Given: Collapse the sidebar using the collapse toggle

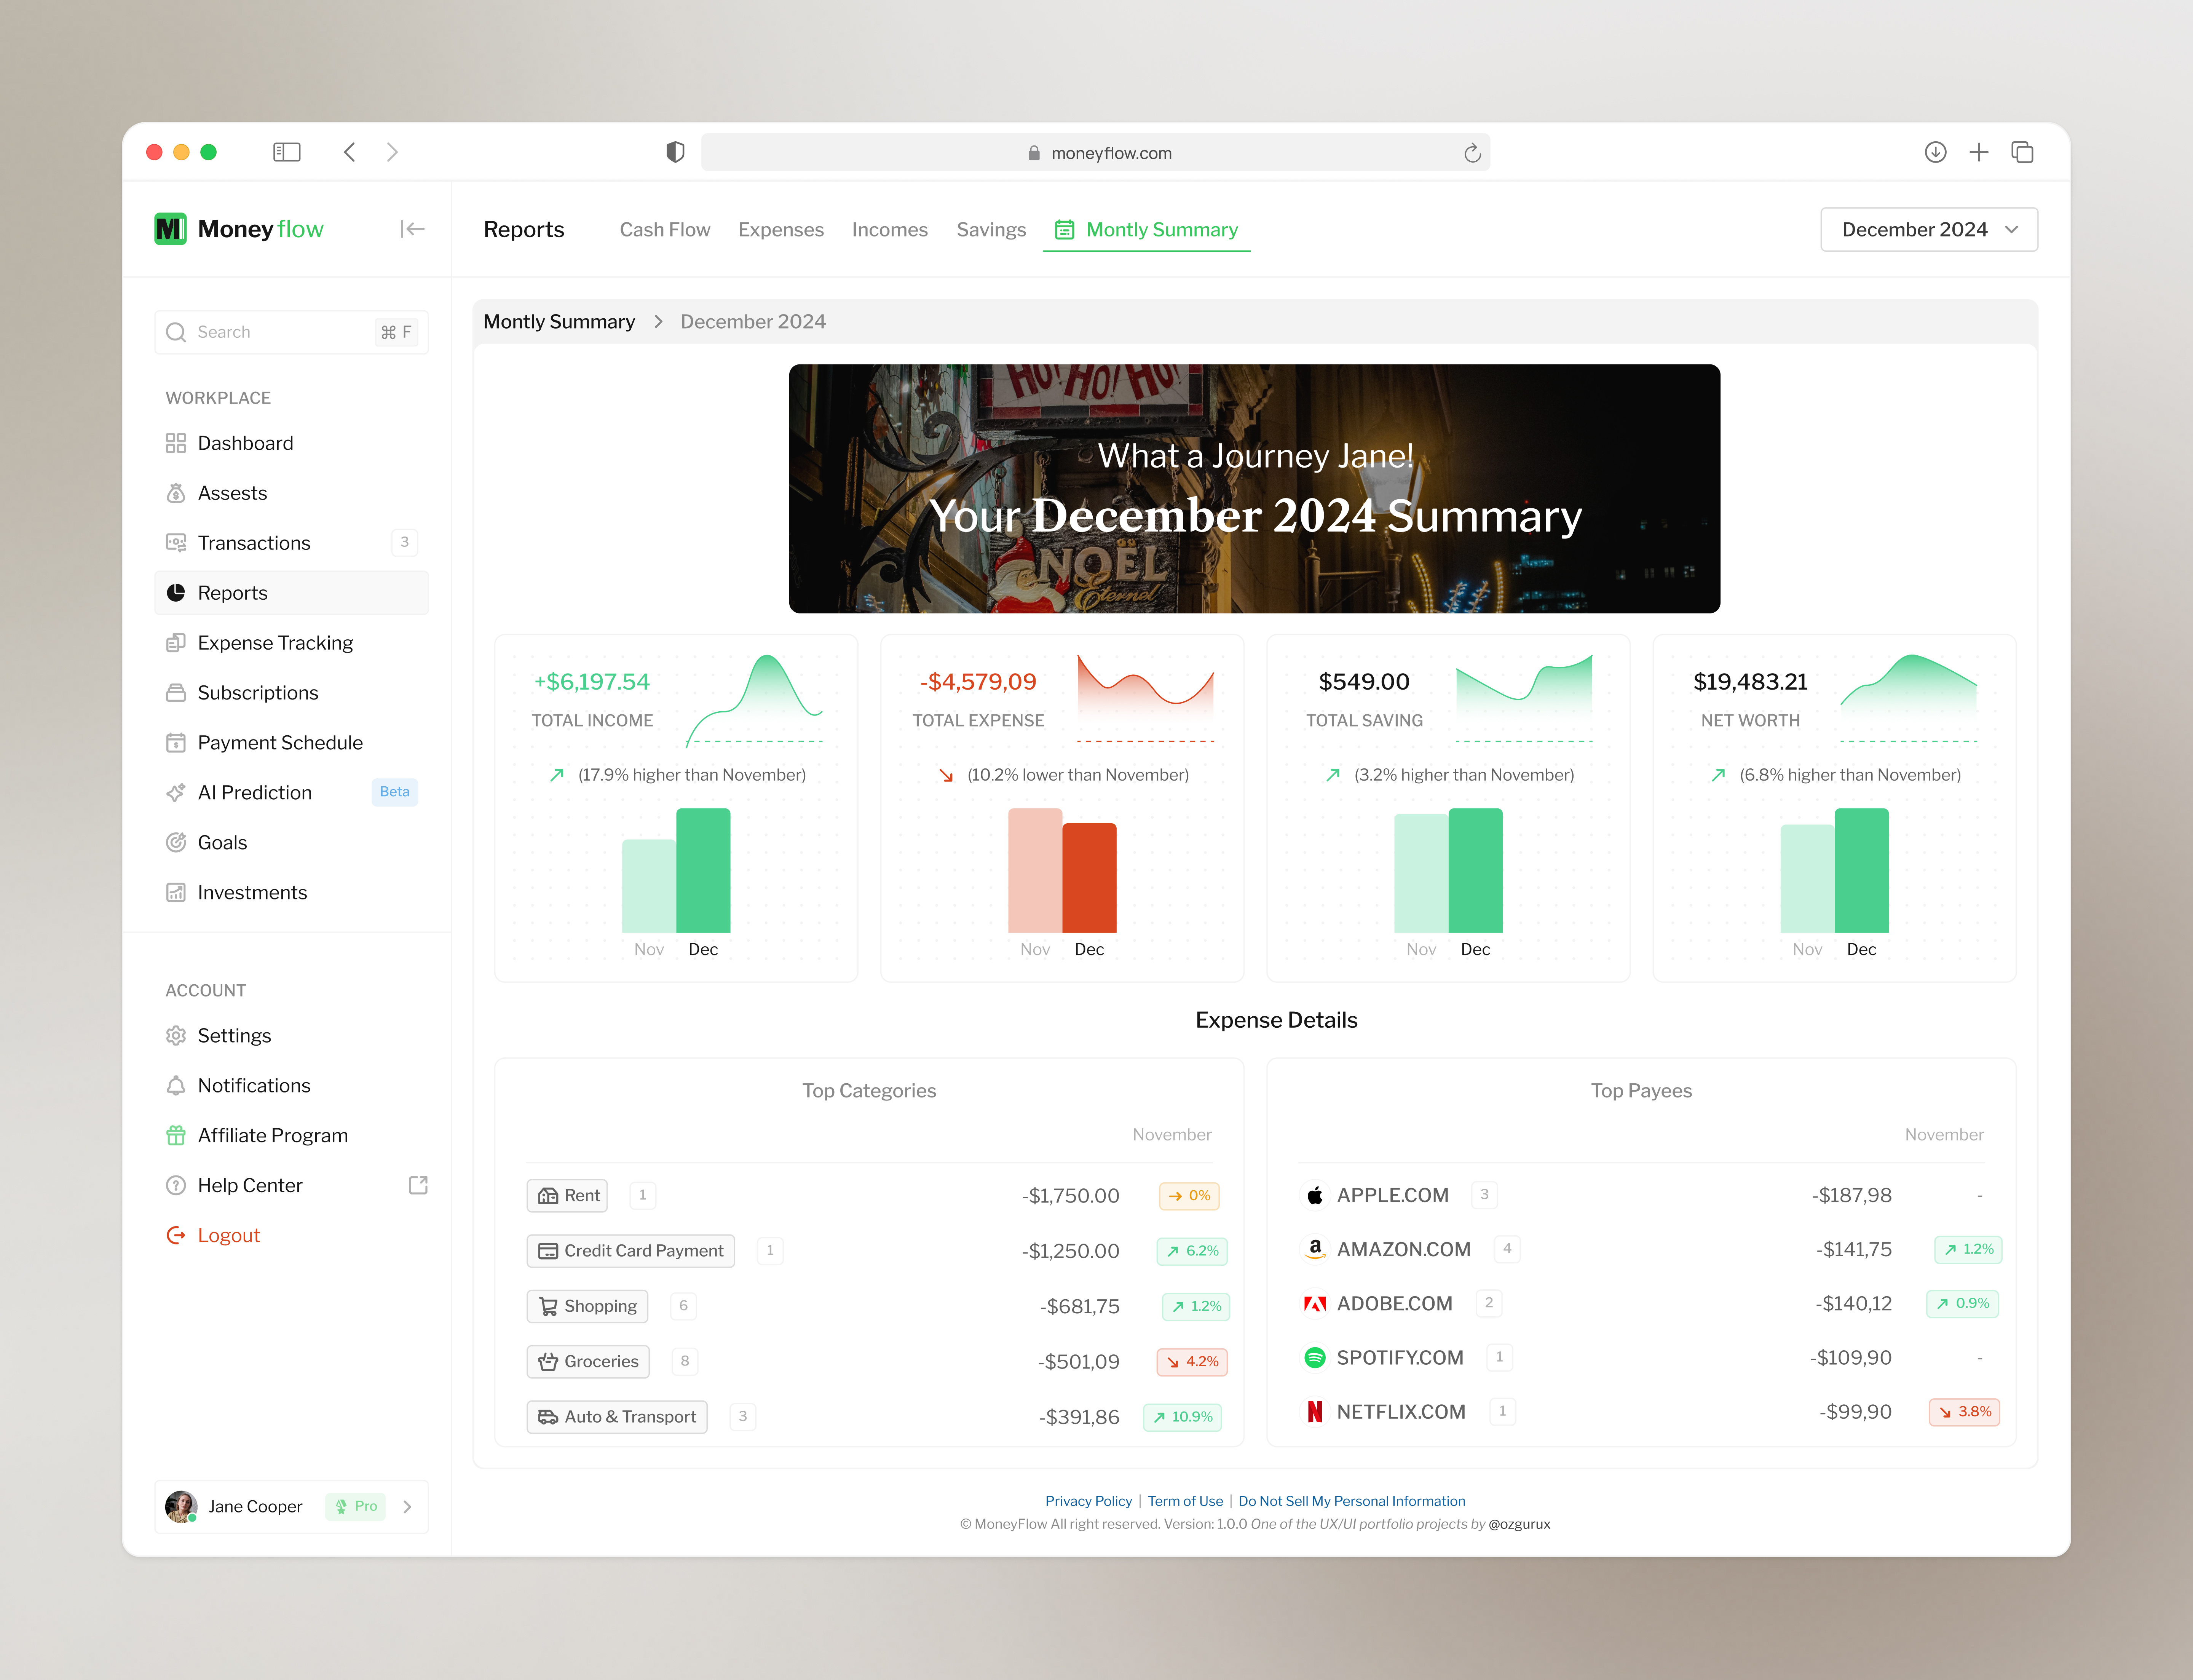Looking at the screenshot, I should (x=412, y=229).
